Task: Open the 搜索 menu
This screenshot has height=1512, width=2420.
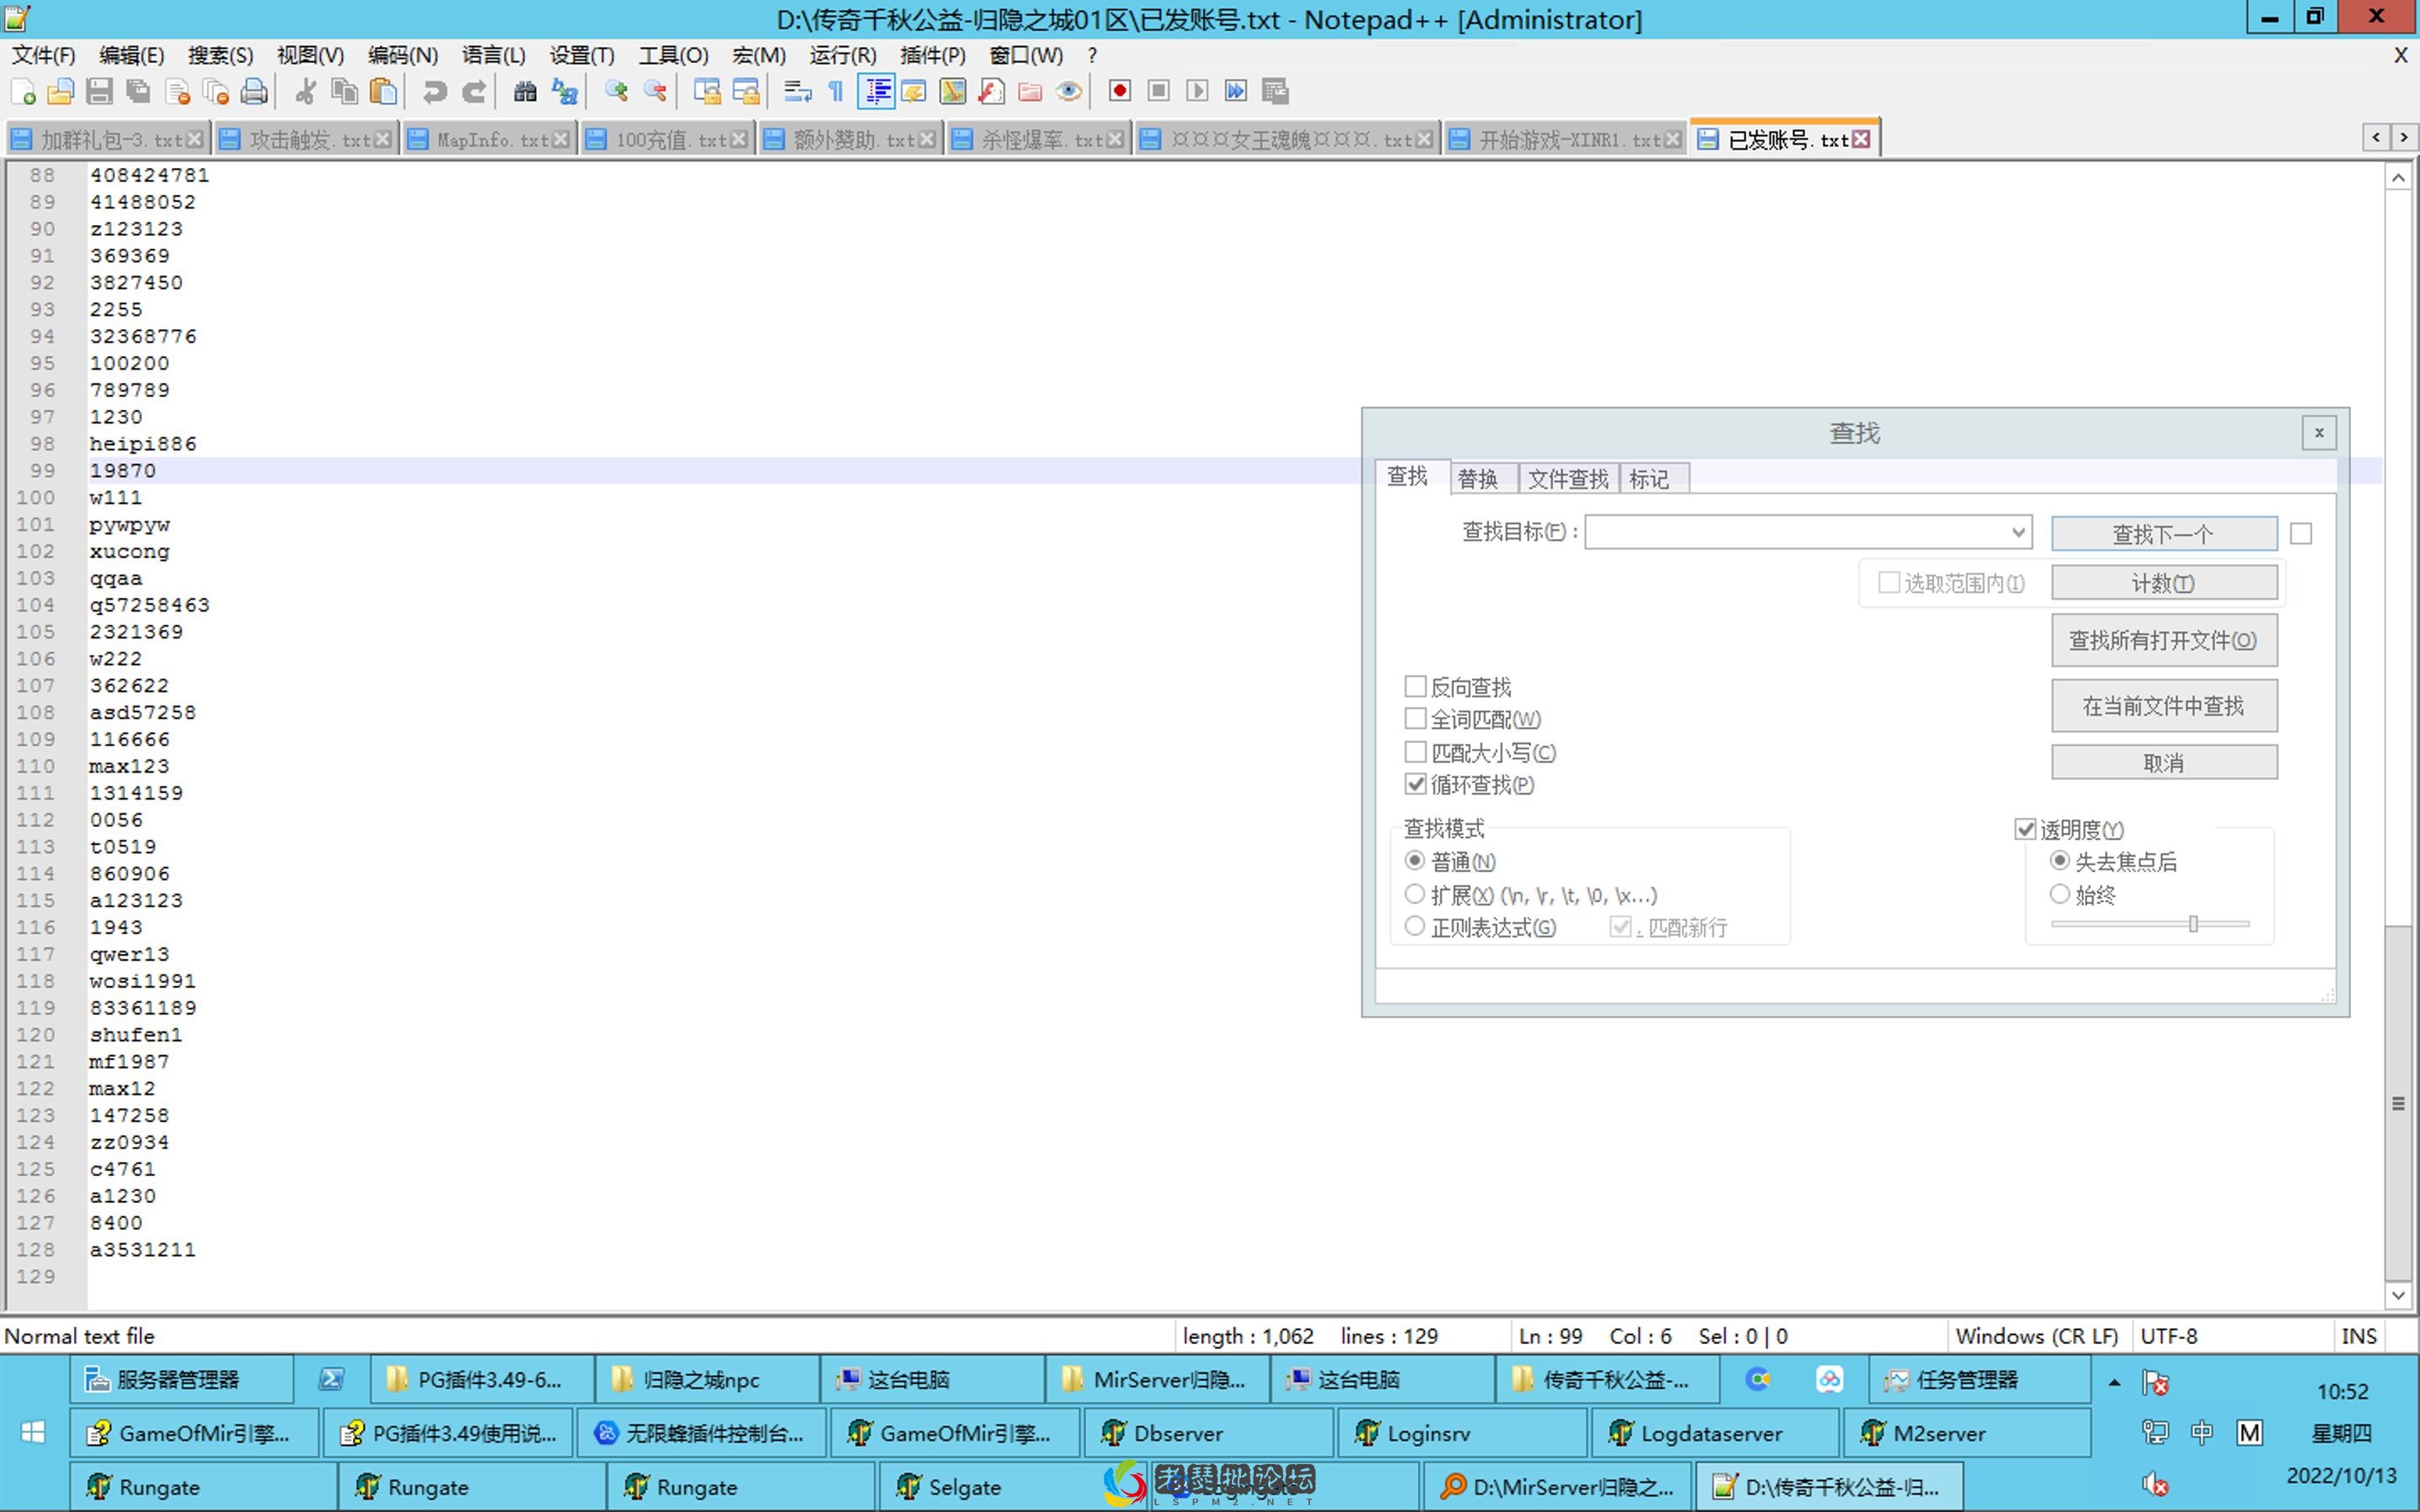Action: click(221, 55)
